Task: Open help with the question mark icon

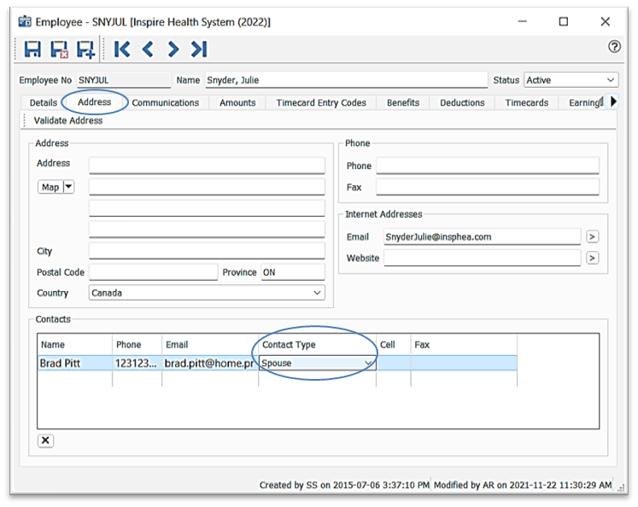Action: tap(614, 47)
